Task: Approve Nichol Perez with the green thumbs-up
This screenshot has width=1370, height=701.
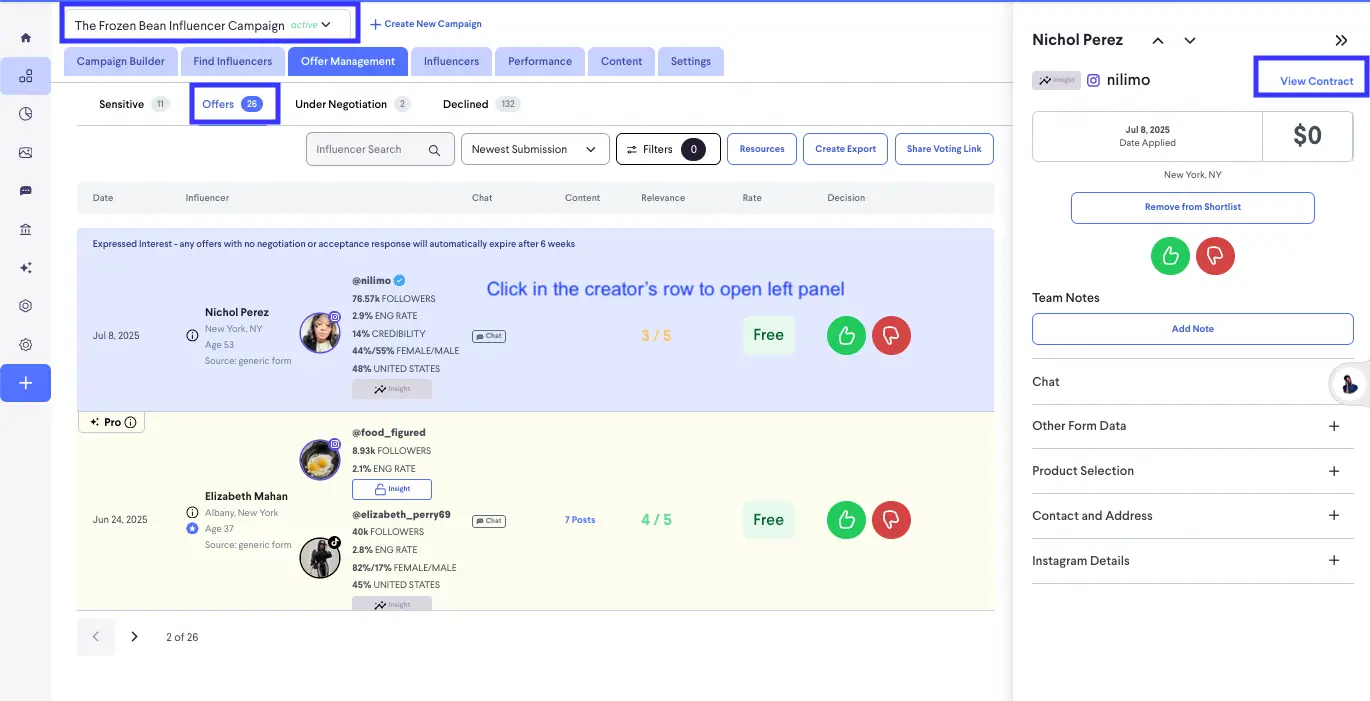Action: (845, 335)
